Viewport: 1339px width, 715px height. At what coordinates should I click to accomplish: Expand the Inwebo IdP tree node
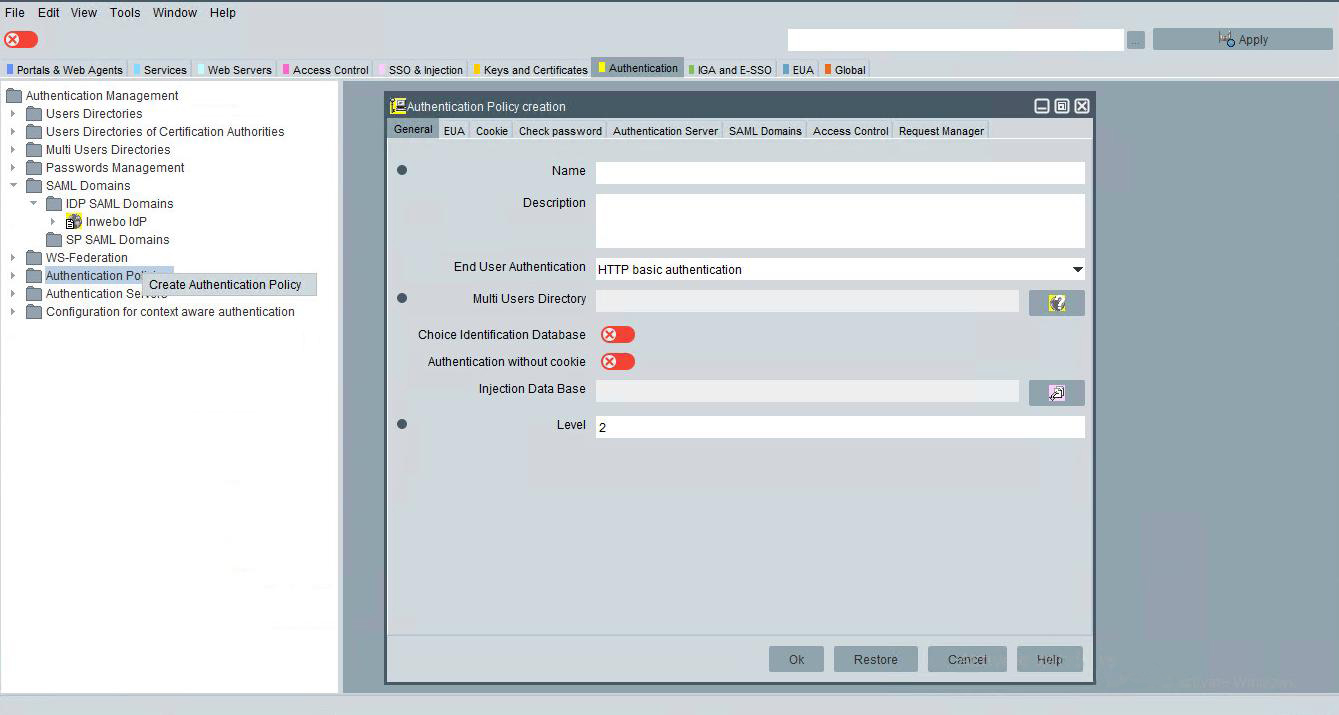pos(53,222)
